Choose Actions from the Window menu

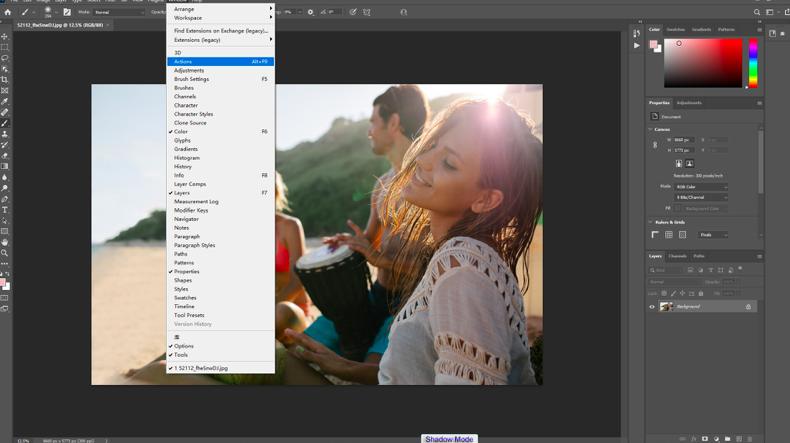click(221, 61)
